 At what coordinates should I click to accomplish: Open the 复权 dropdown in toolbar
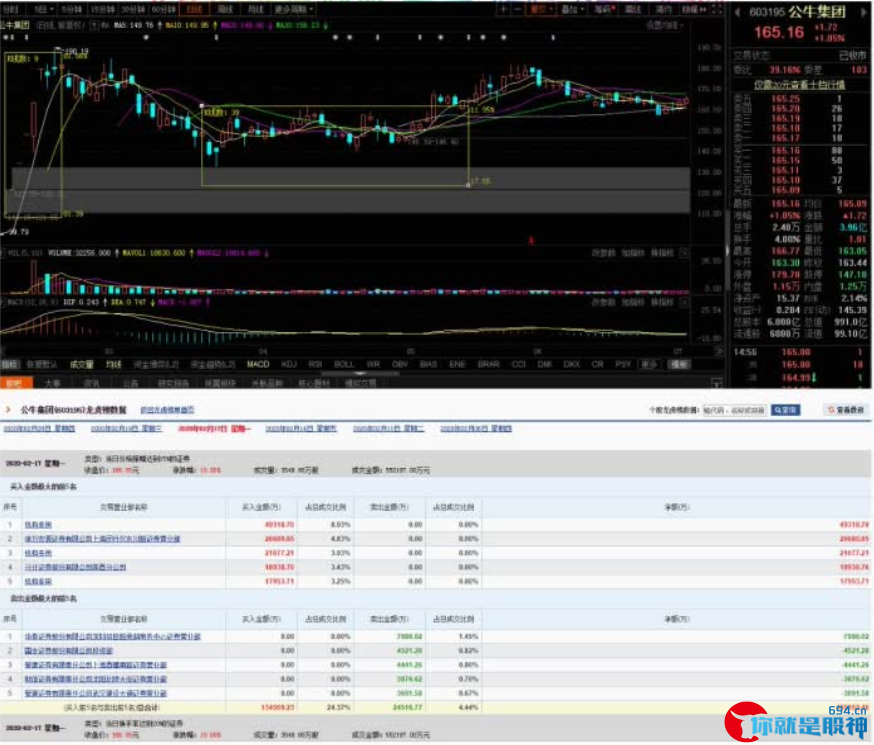pos(541,9)
